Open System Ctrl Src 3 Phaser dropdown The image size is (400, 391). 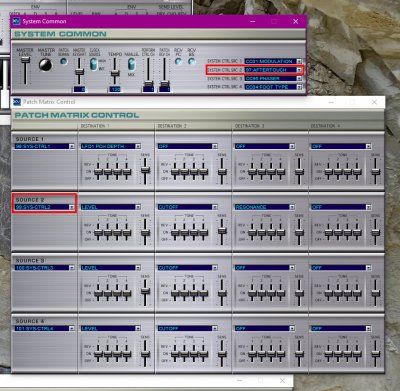(273, 78)
